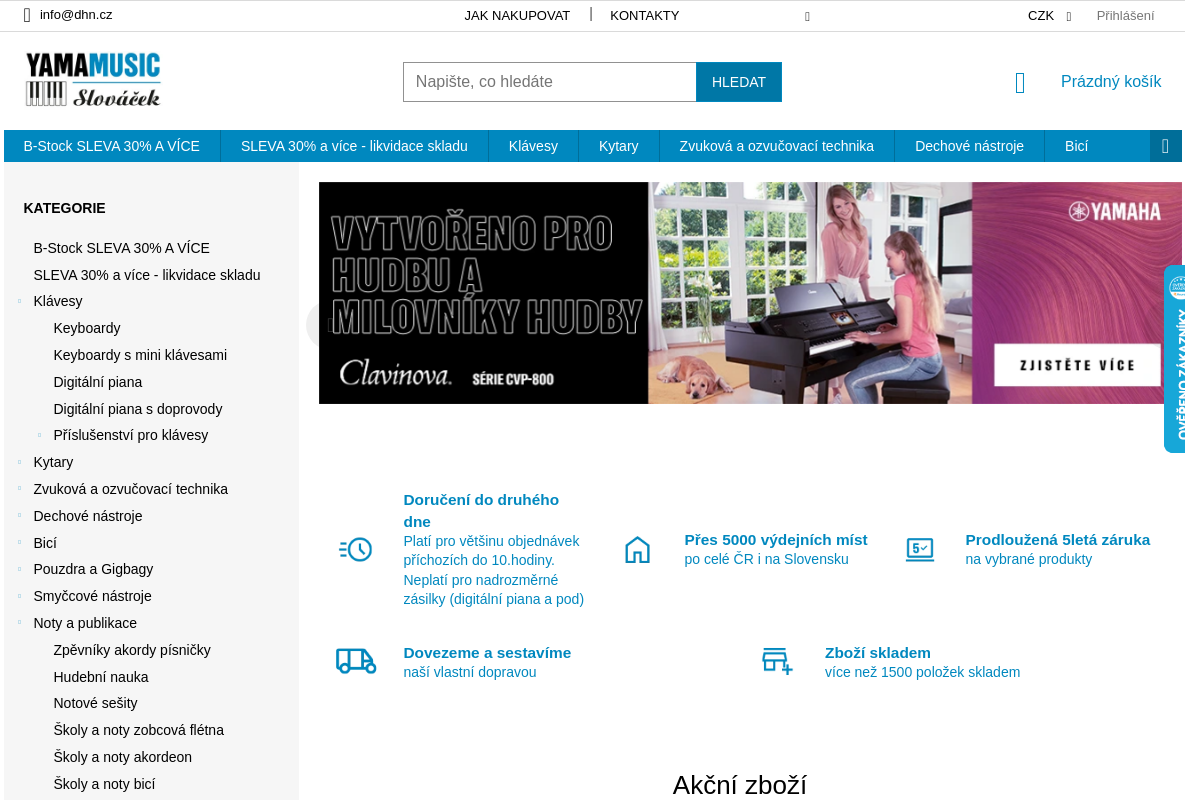1200x800 pixels.
Task: Open the shopping cart icon
Action: coord(1020,83)
